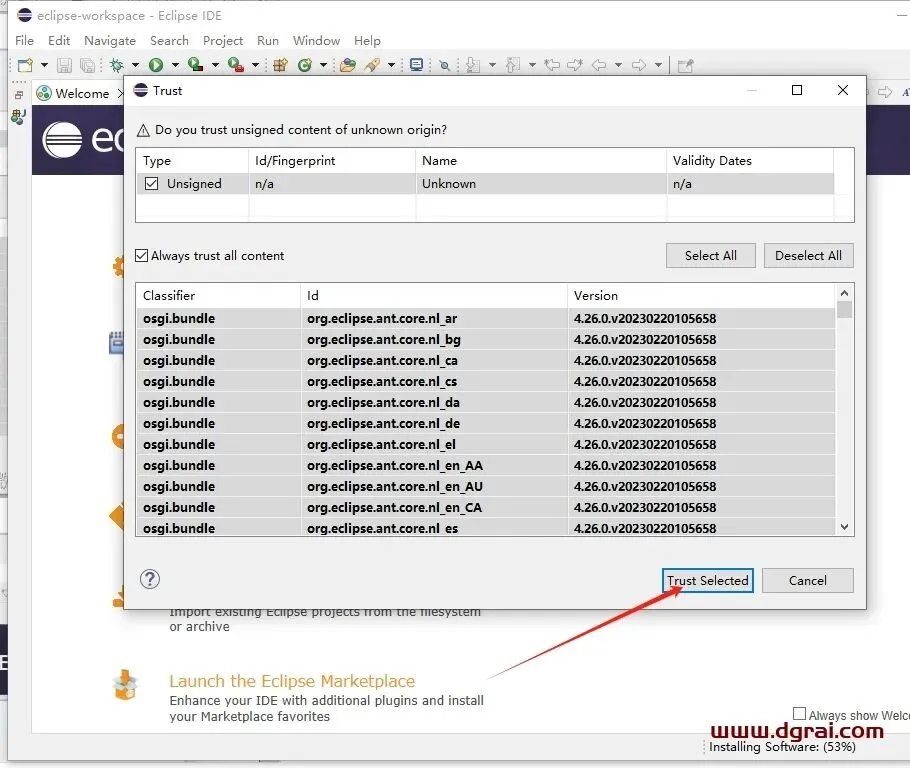Screen dimensions: 910x768
Task: Open the Forward history dropdown arrow
Action: [658, 65]
